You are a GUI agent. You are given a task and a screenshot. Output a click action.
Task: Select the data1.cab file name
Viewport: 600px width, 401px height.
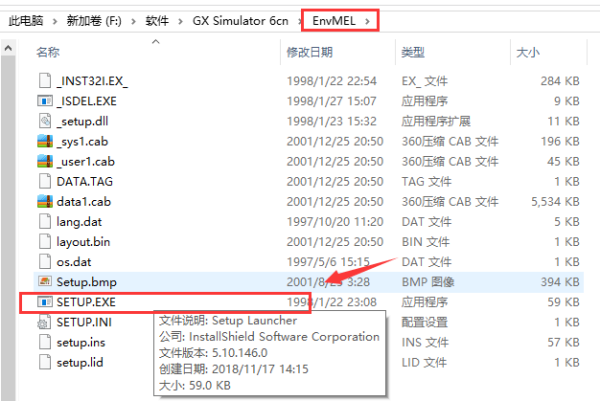tap(84, 202)
